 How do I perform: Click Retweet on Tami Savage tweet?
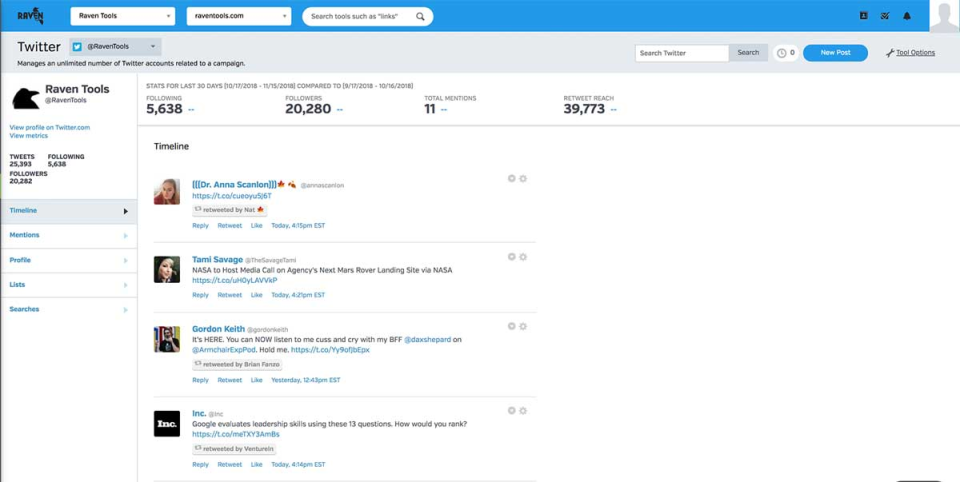(230, 295)
